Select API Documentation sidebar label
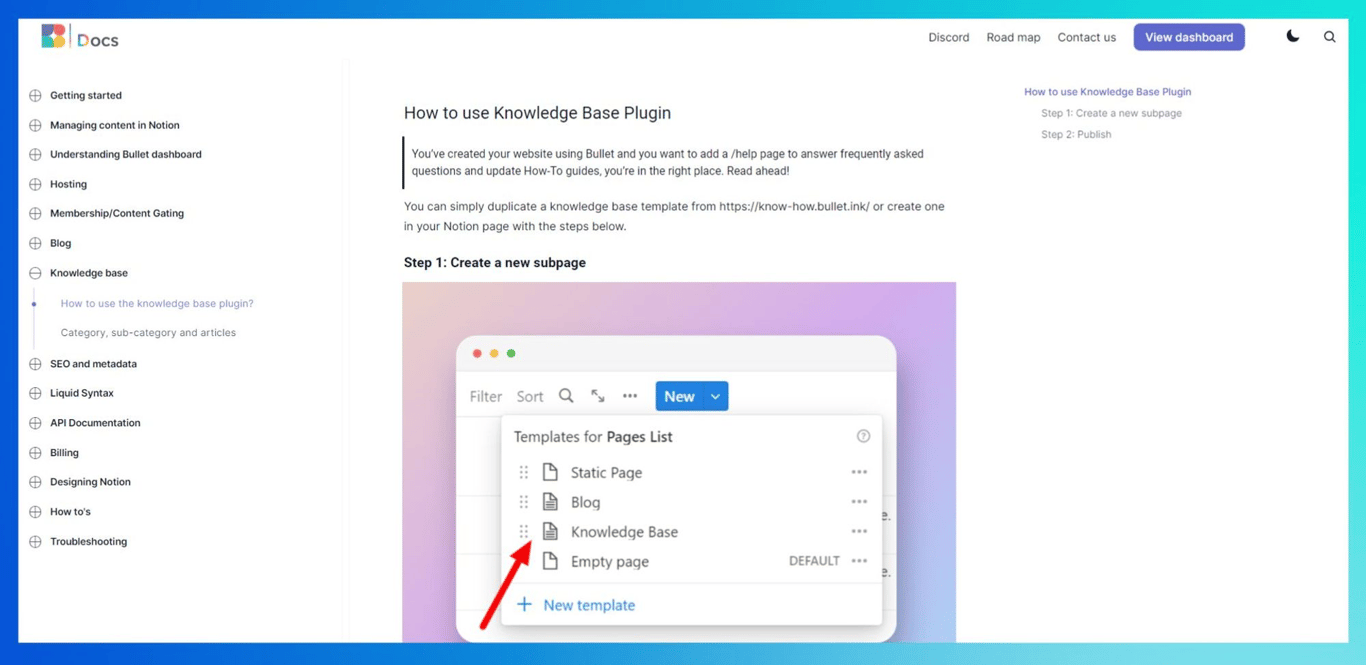This screenshot has width=1366, height=665. (95, 423)
